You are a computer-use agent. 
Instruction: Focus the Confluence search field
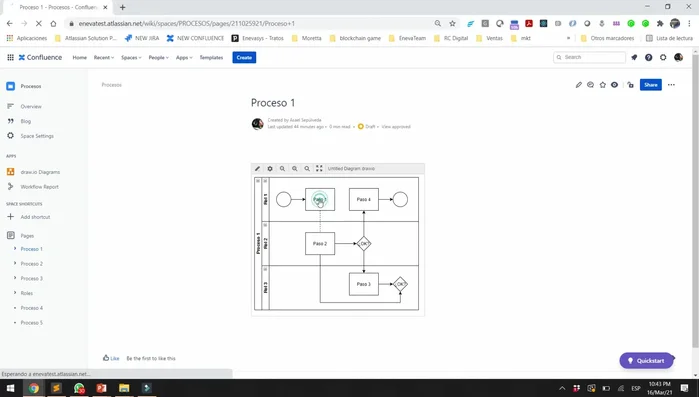[x=589, y=57]
